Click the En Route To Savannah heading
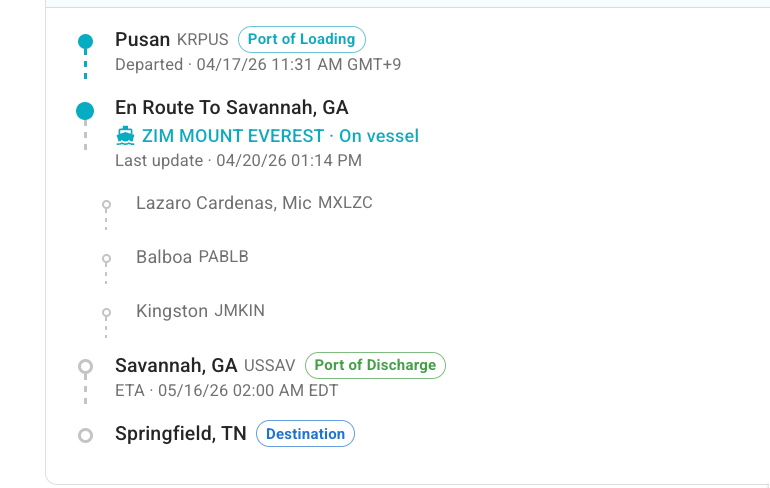 coord(232,108)
